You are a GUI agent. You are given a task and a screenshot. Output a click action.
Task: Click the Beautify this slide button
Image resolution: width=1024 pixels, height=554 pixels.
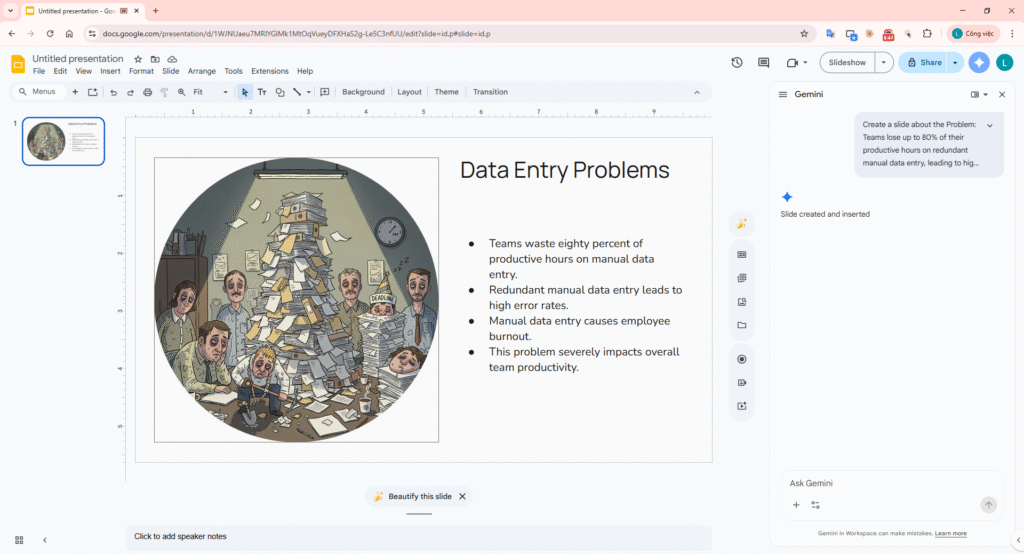(x=412, y=496)
